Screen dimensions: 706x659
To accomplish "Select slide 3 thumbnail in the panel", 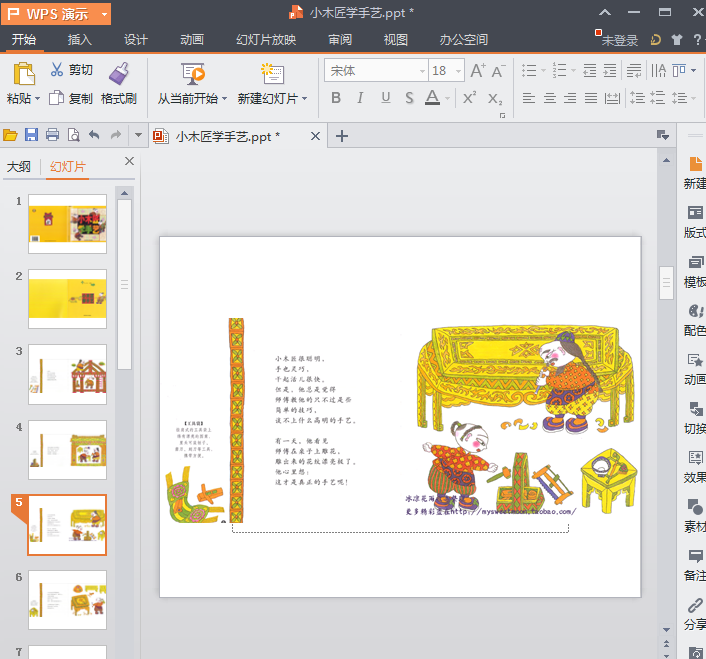I will pos(67,374).
